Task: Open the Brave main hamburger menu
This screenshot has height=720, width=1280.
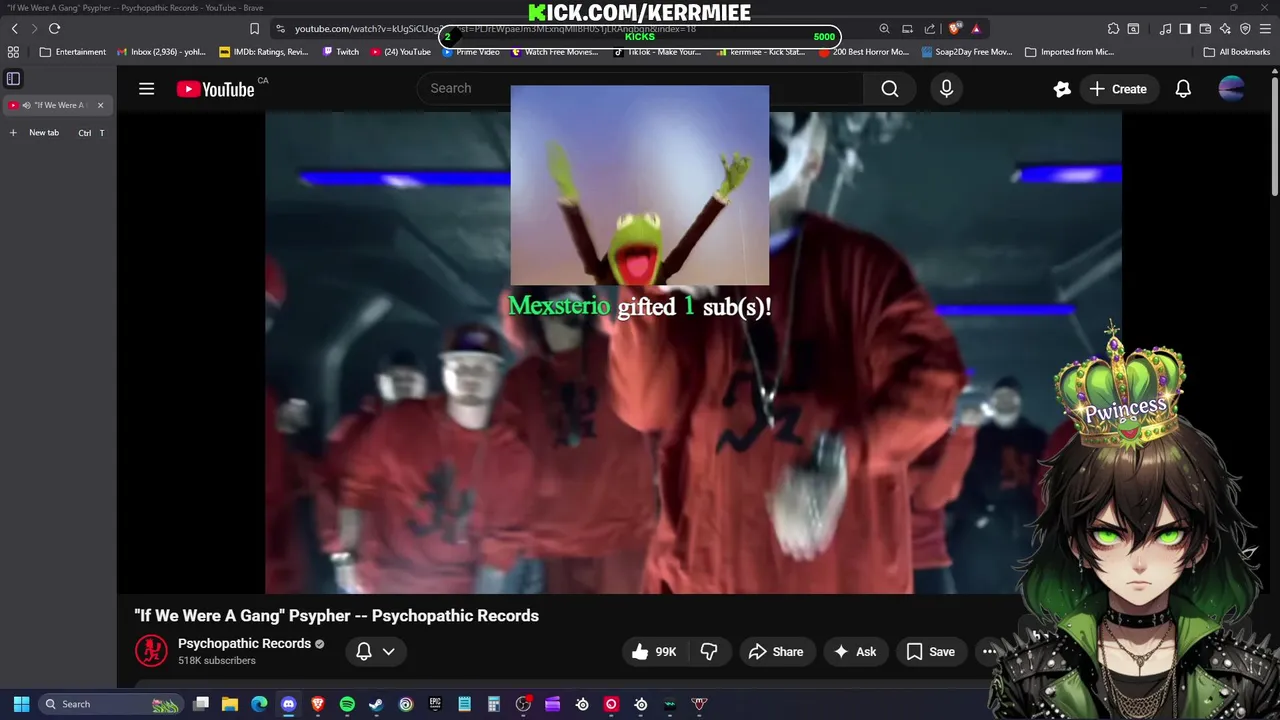Action: (x=1265, y=29)
